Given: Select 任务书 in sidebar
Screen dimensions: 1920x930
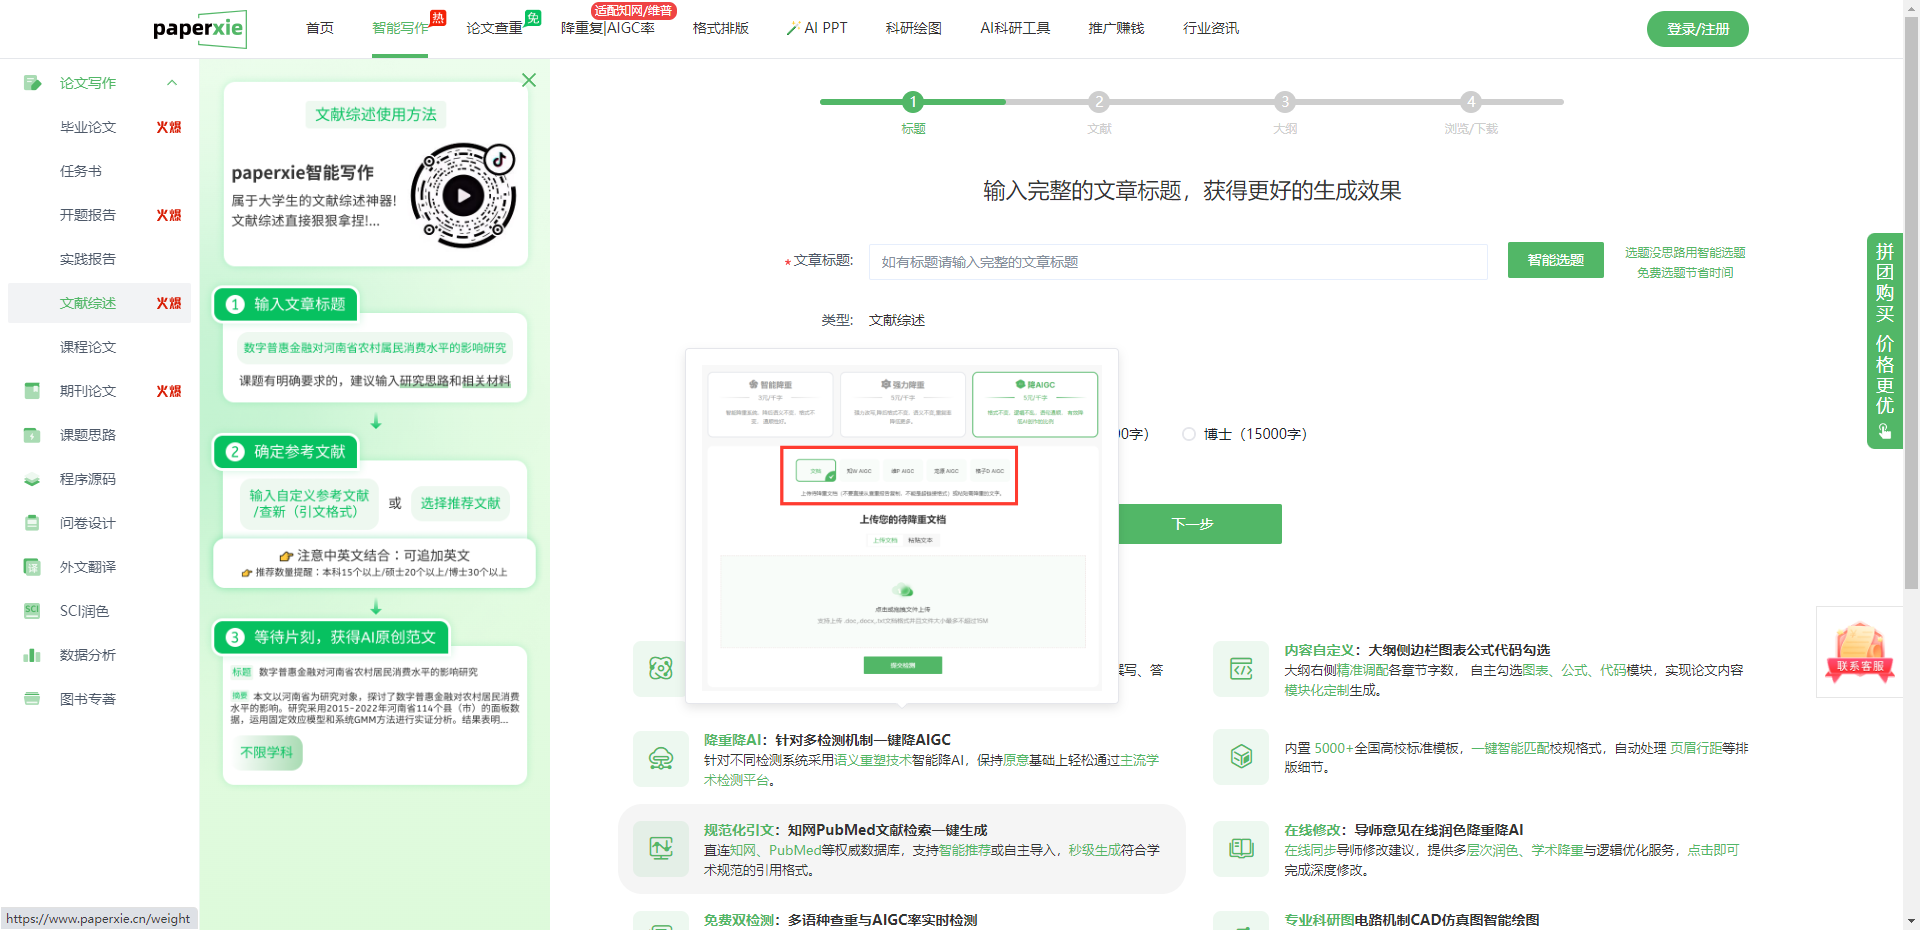Looking at the screenshot, I should [81, 171].
